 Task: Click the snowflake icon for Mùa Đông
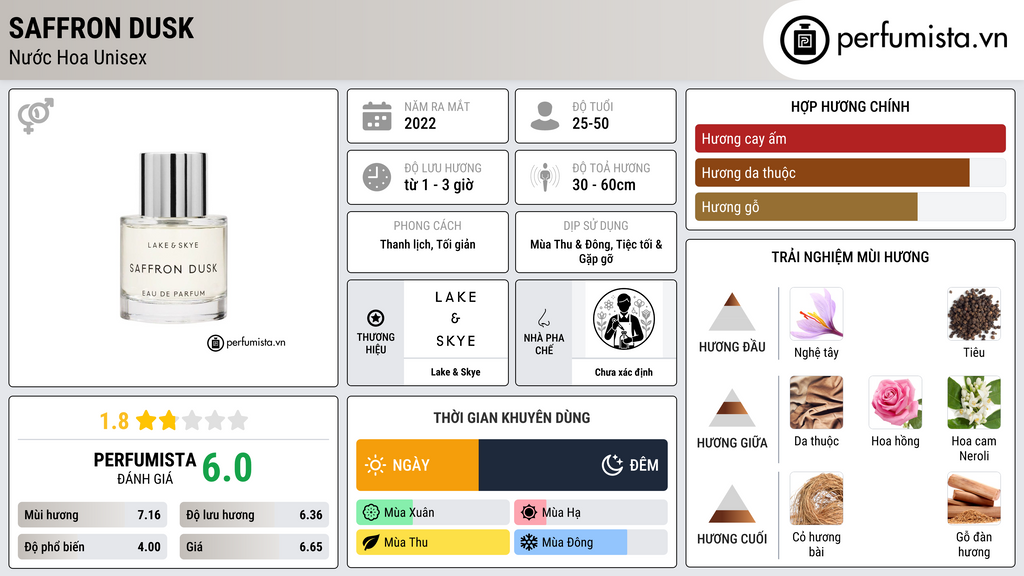click(x=529, y=542)
